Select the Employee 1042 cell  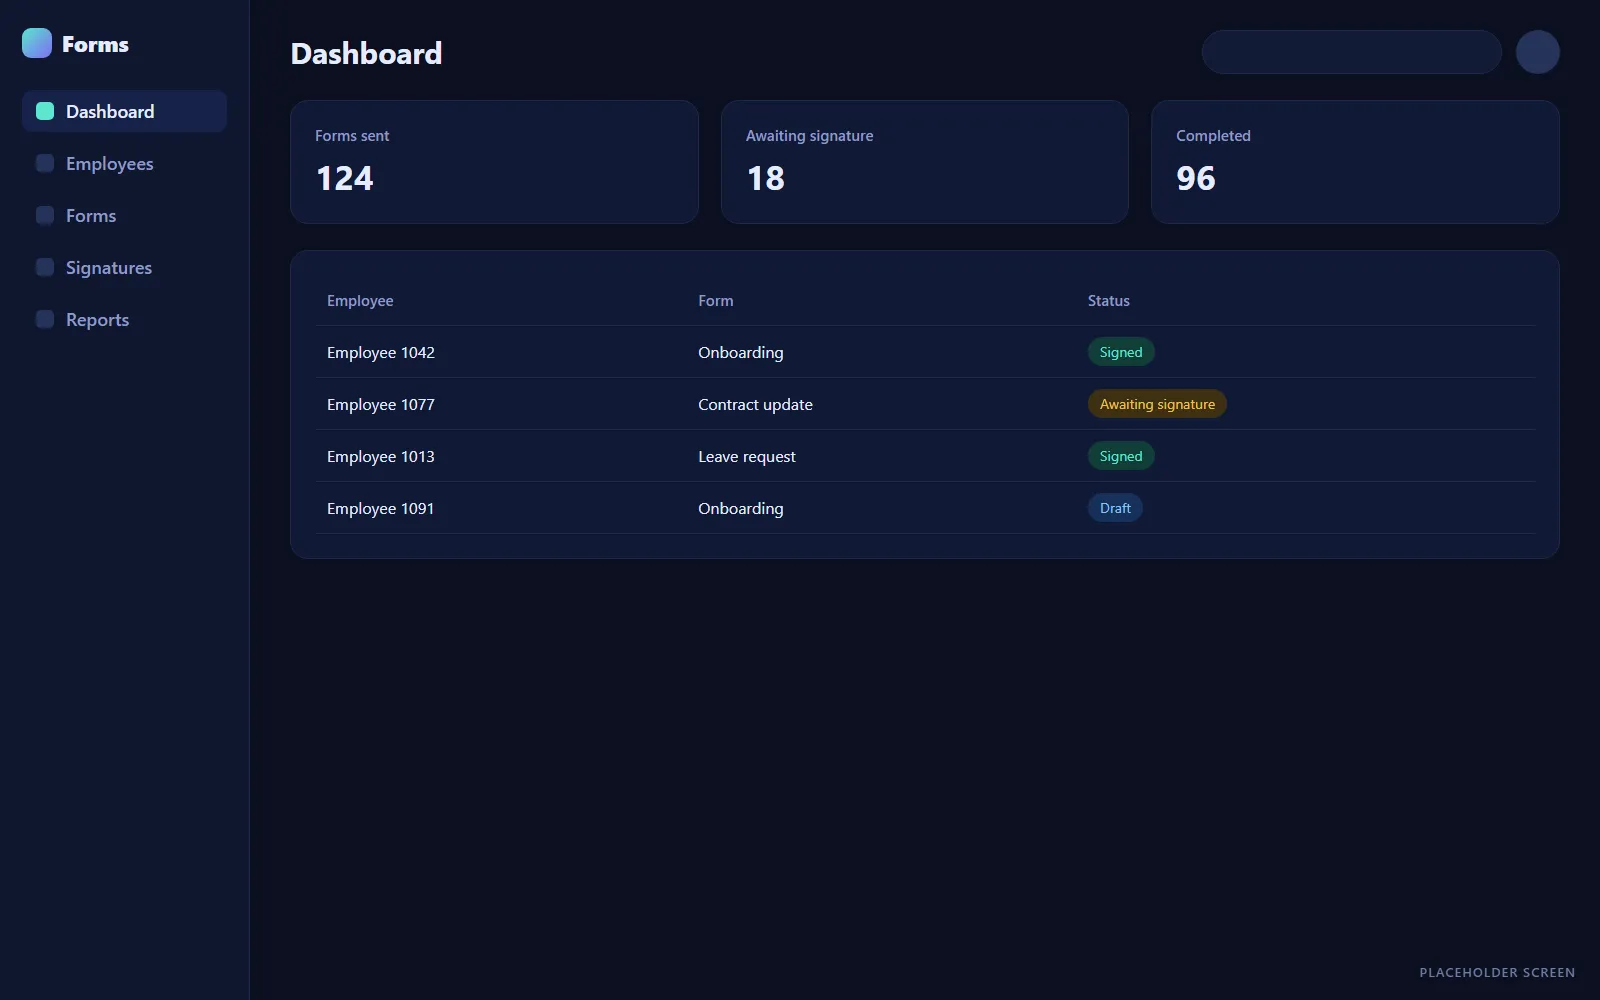pyautogui.click(x=381, y=352)
